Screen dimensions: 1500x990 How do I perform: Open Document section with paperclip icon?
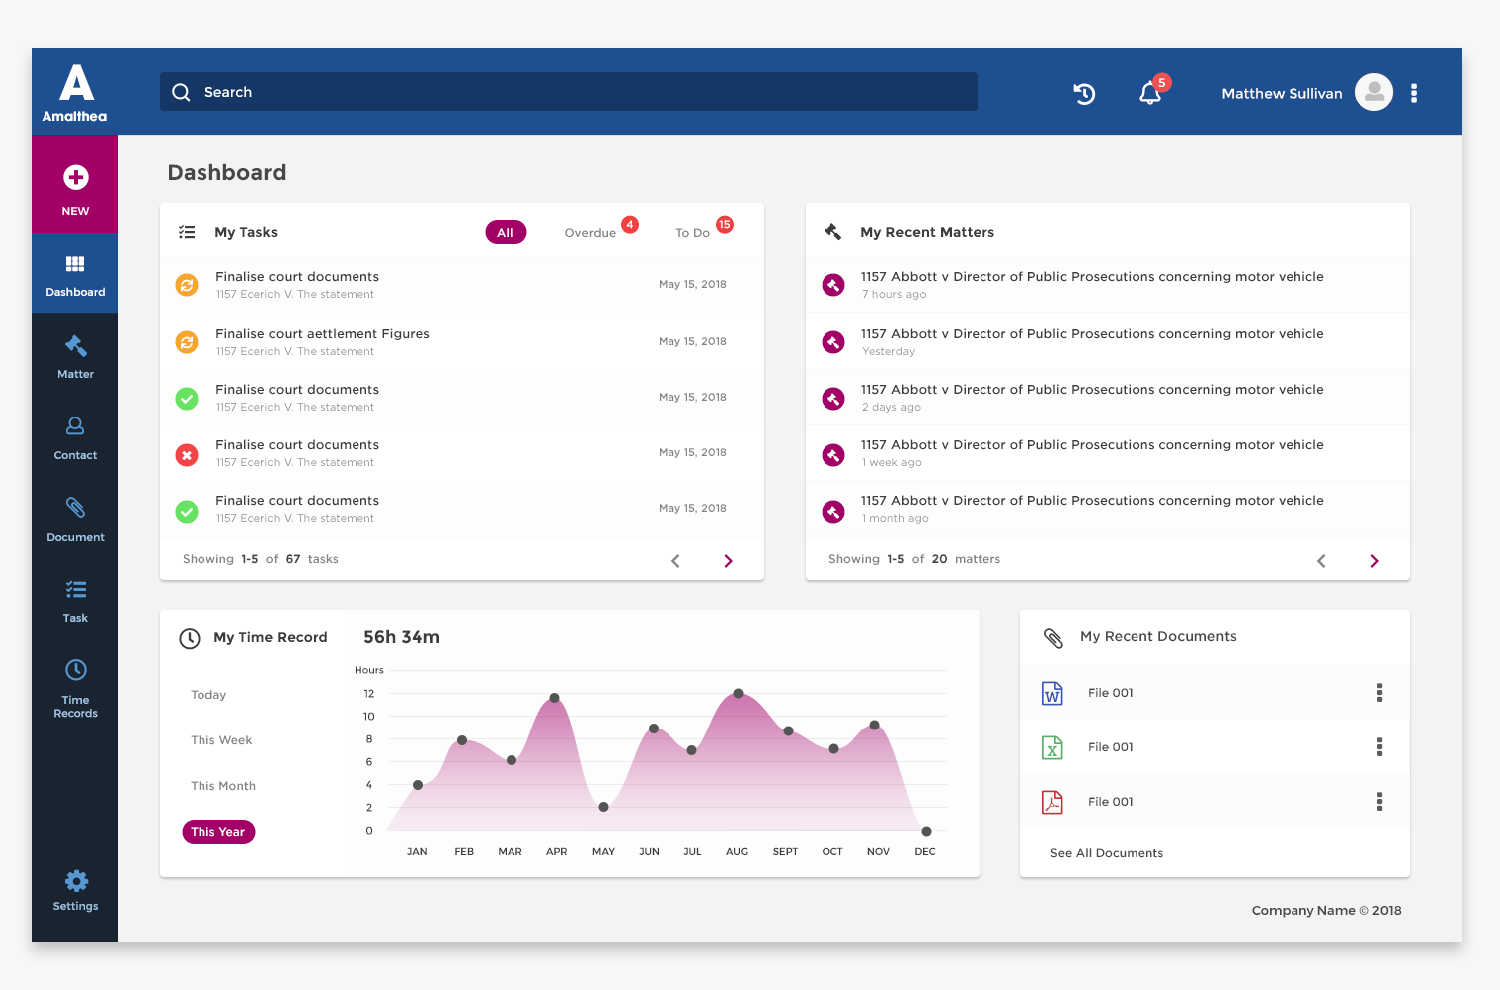pyautogui.click(x=75, y=519)
